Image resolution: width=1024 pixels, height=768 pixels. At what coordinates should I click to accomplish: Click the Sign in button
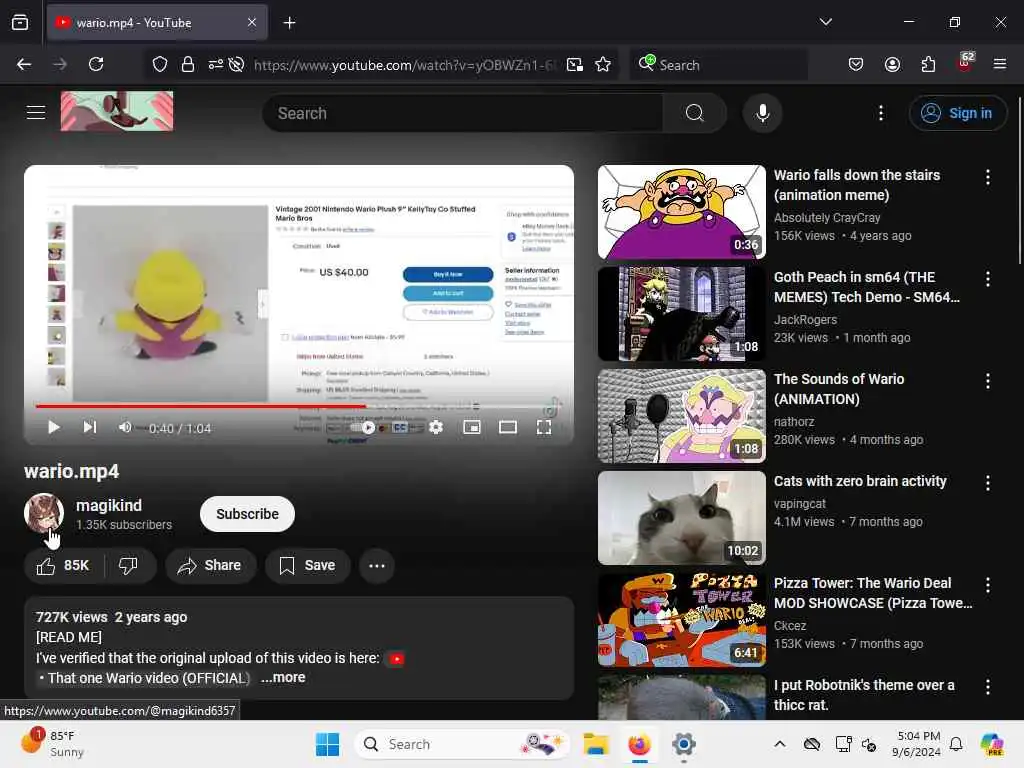point(957,113)
